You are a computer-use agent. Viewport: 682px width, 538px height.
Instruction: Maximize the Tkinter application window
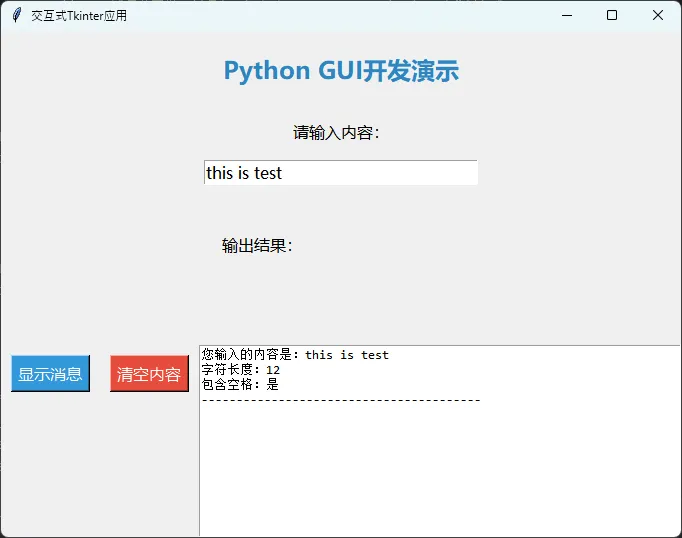[x=612, y=16]
